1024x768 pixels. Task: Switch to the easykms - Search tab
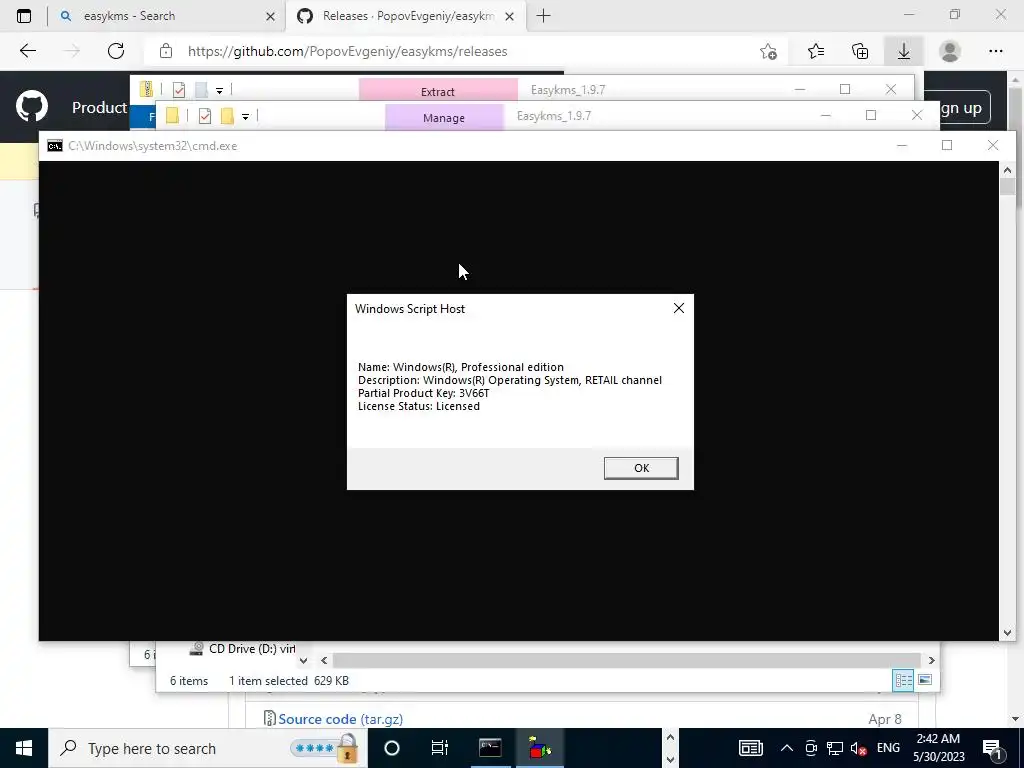coord(167,16)
